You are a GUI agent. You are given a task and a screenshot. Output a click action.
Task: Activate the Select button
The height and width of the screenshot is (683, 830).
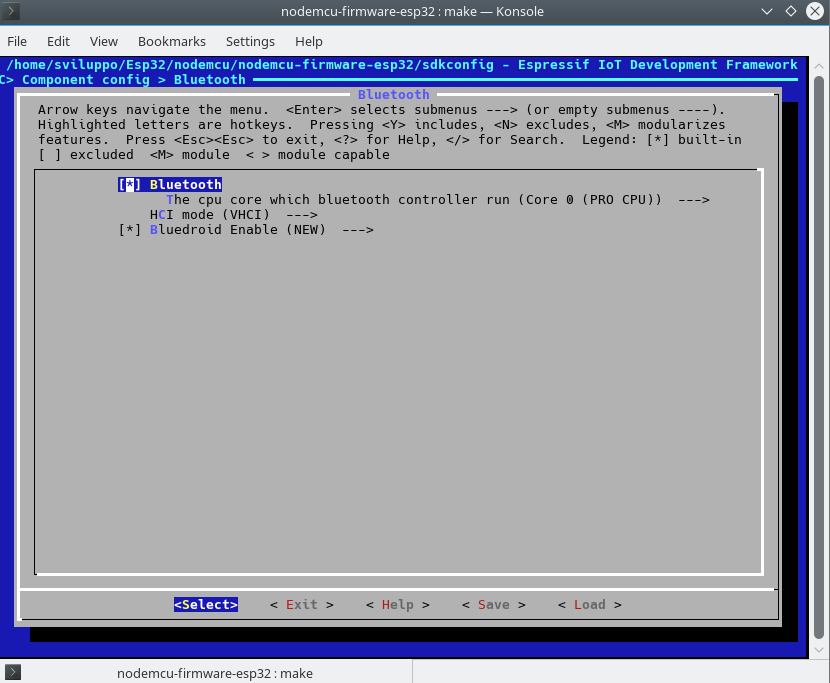(x=205, y=604)
